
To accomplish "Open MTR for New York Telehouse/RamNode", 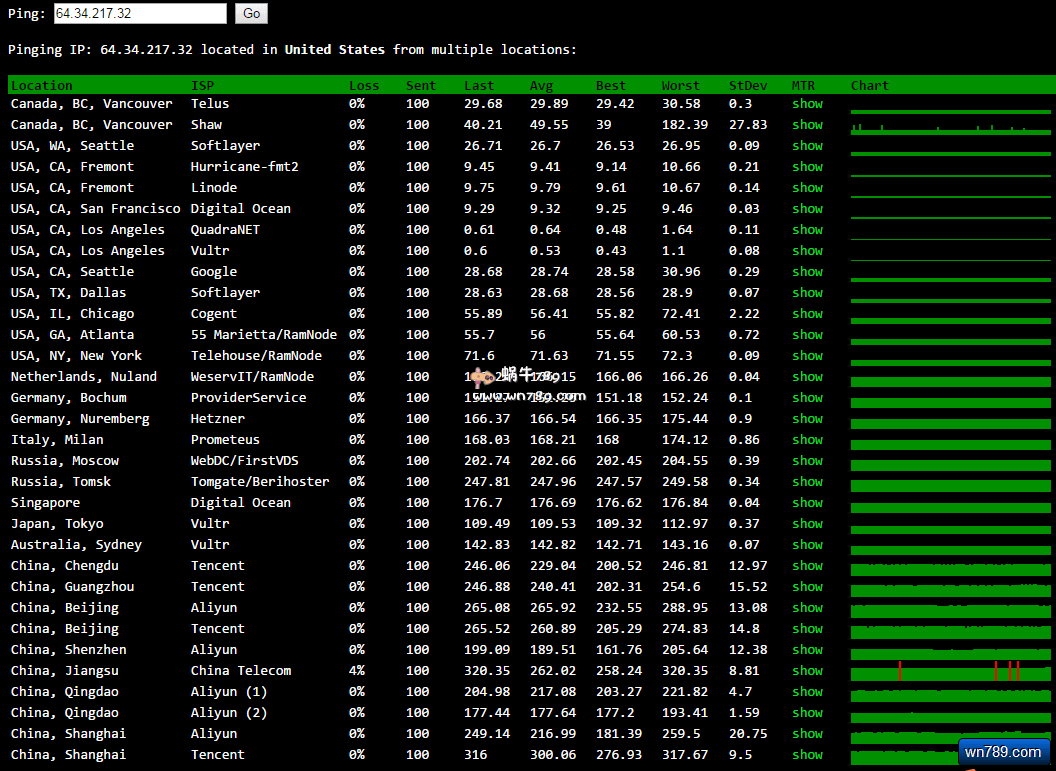I will coord(807,356).
